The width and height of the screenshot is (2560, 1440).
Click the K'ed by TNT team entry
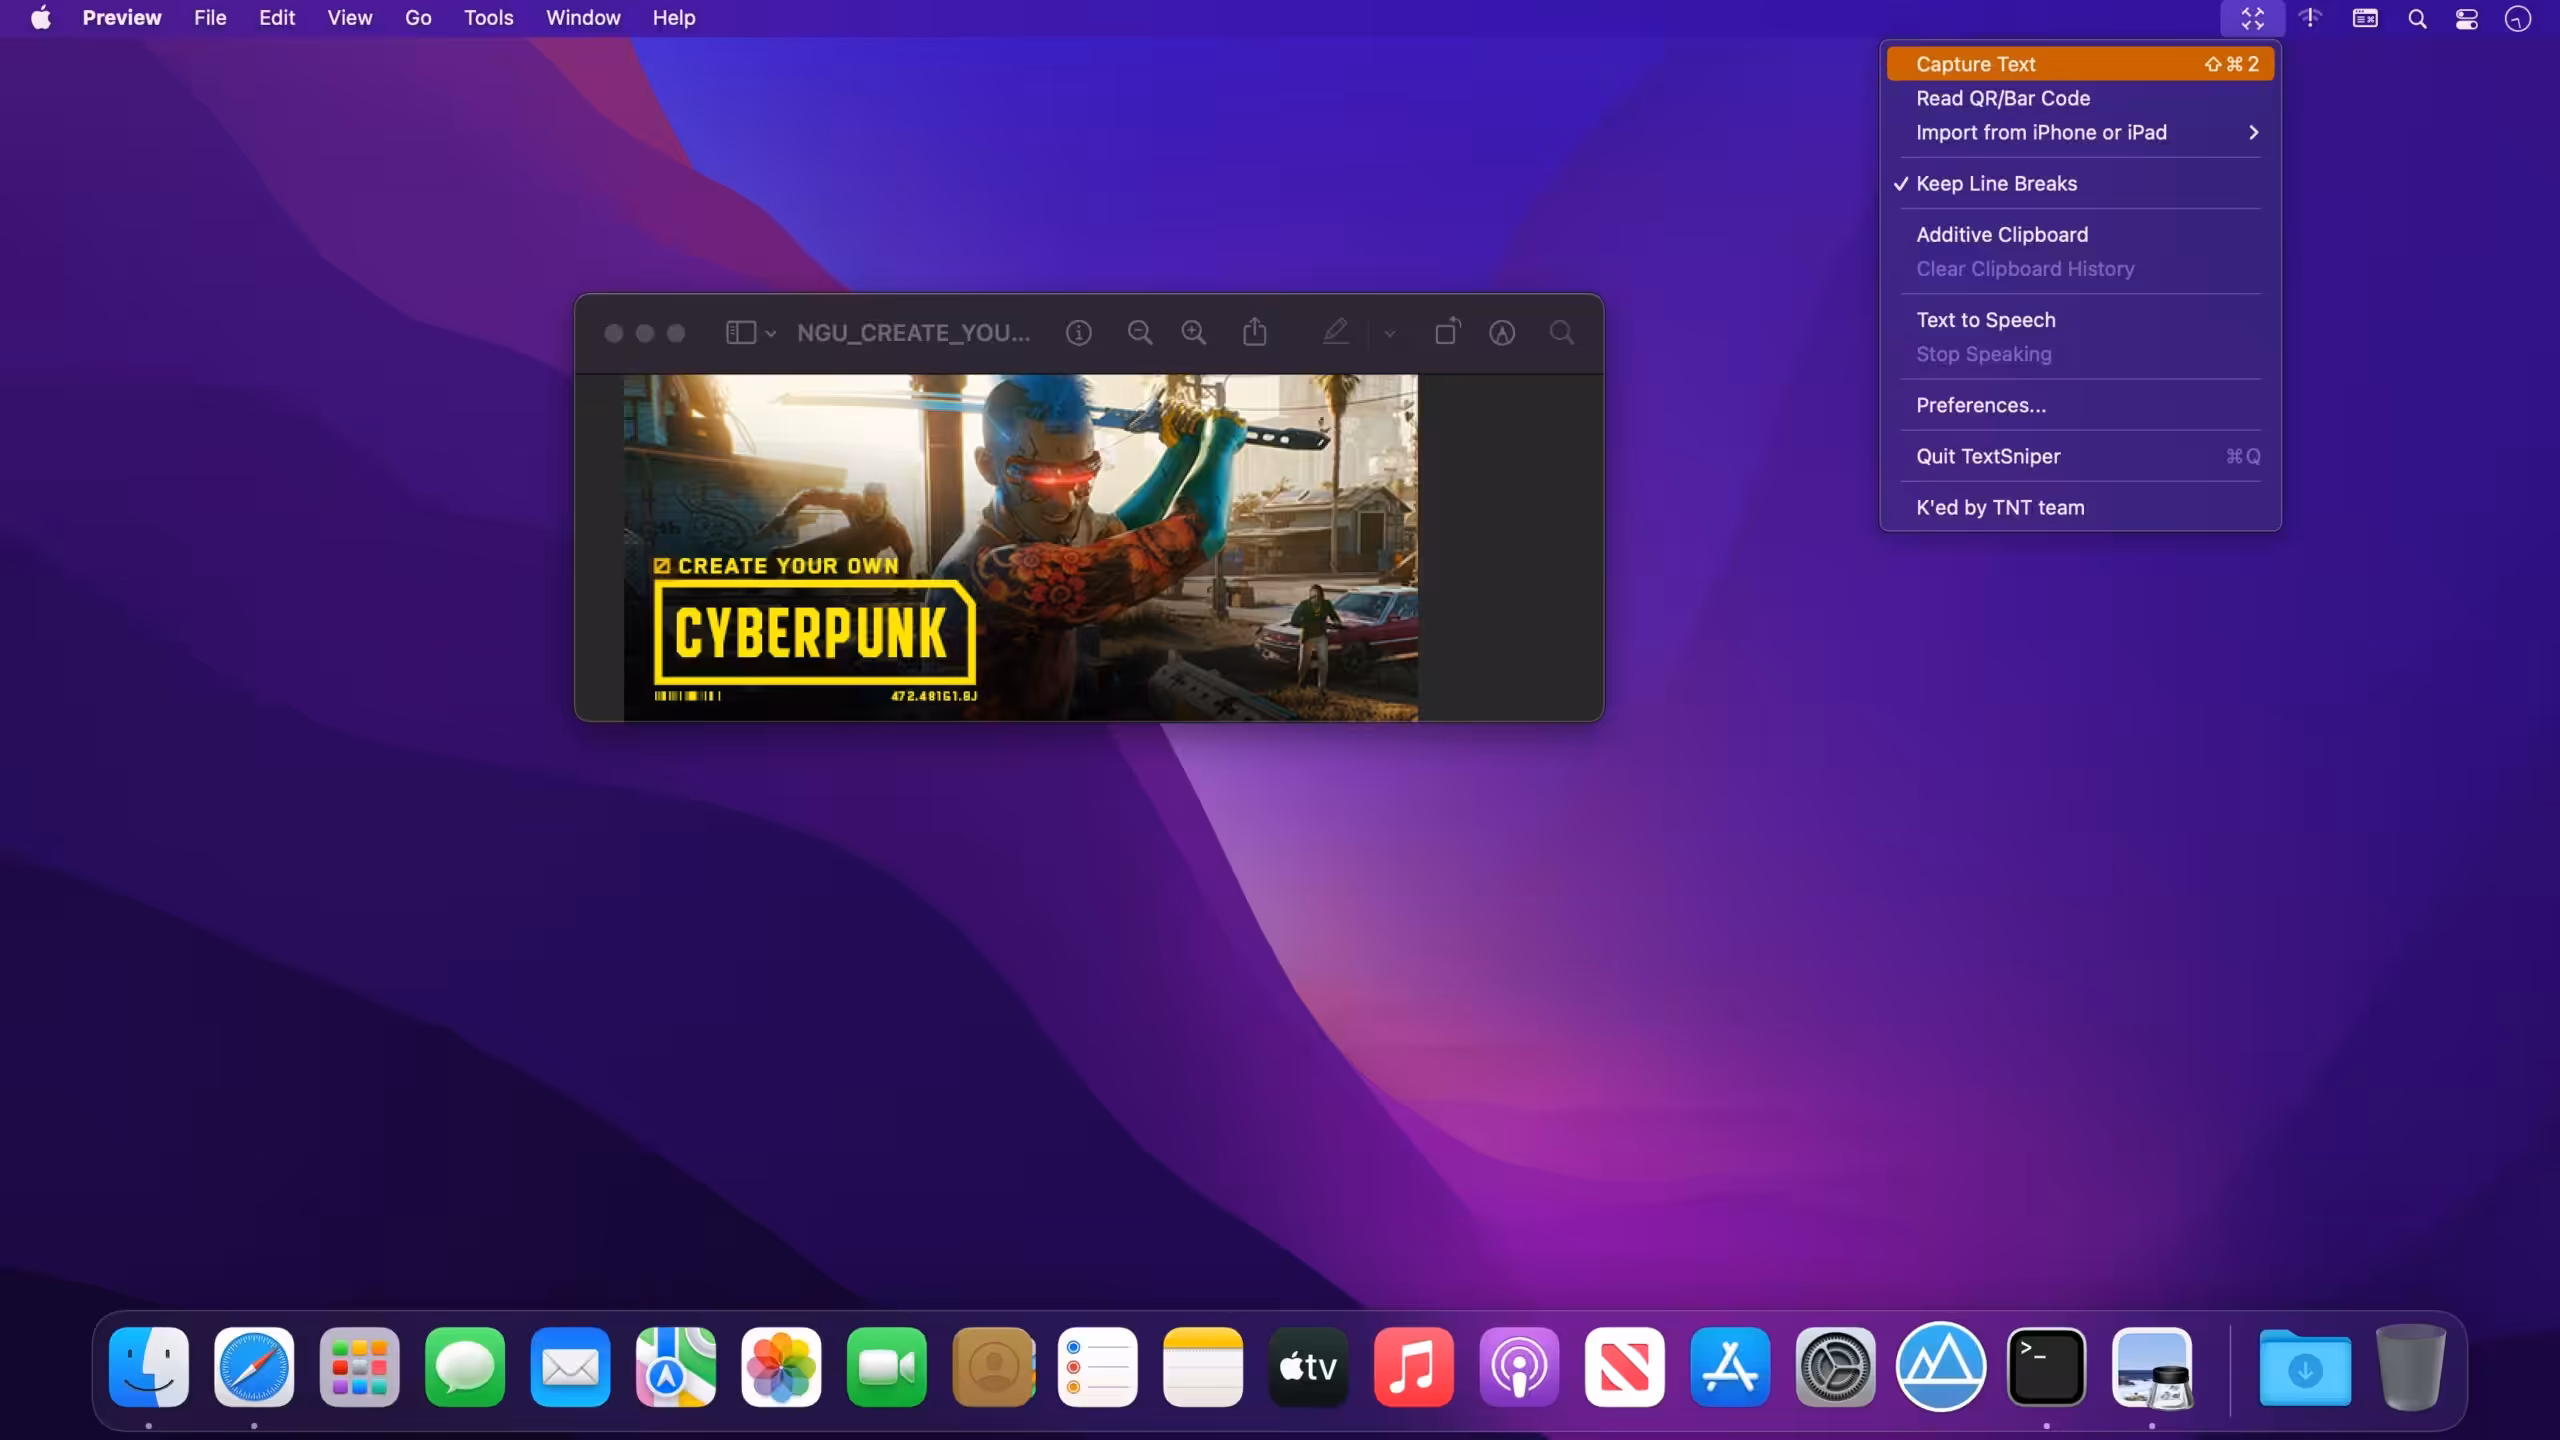tap(2080, 507)
